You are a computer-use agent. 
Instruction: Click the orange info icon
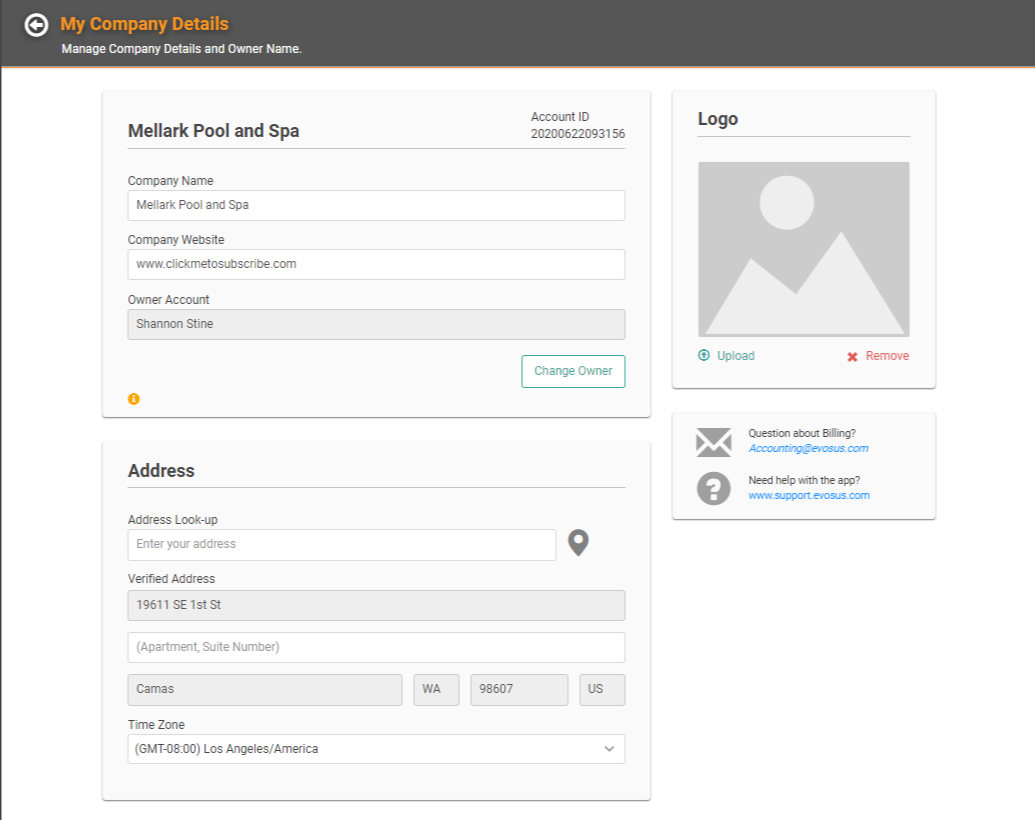pyautogui.click(x=133, y=399)
